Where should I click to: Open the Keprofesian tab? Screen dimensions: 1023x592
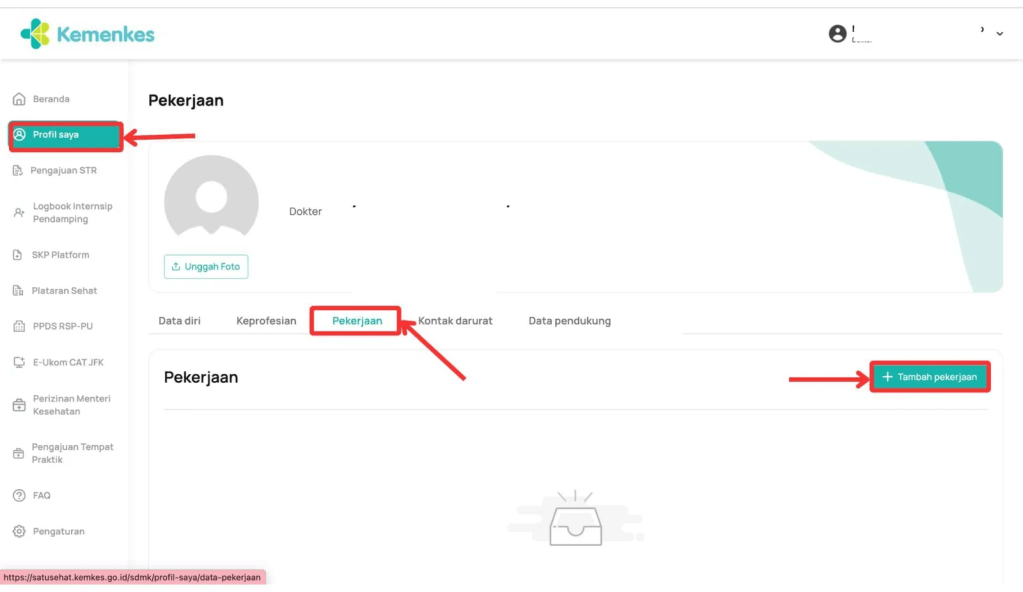pos(266,321)
